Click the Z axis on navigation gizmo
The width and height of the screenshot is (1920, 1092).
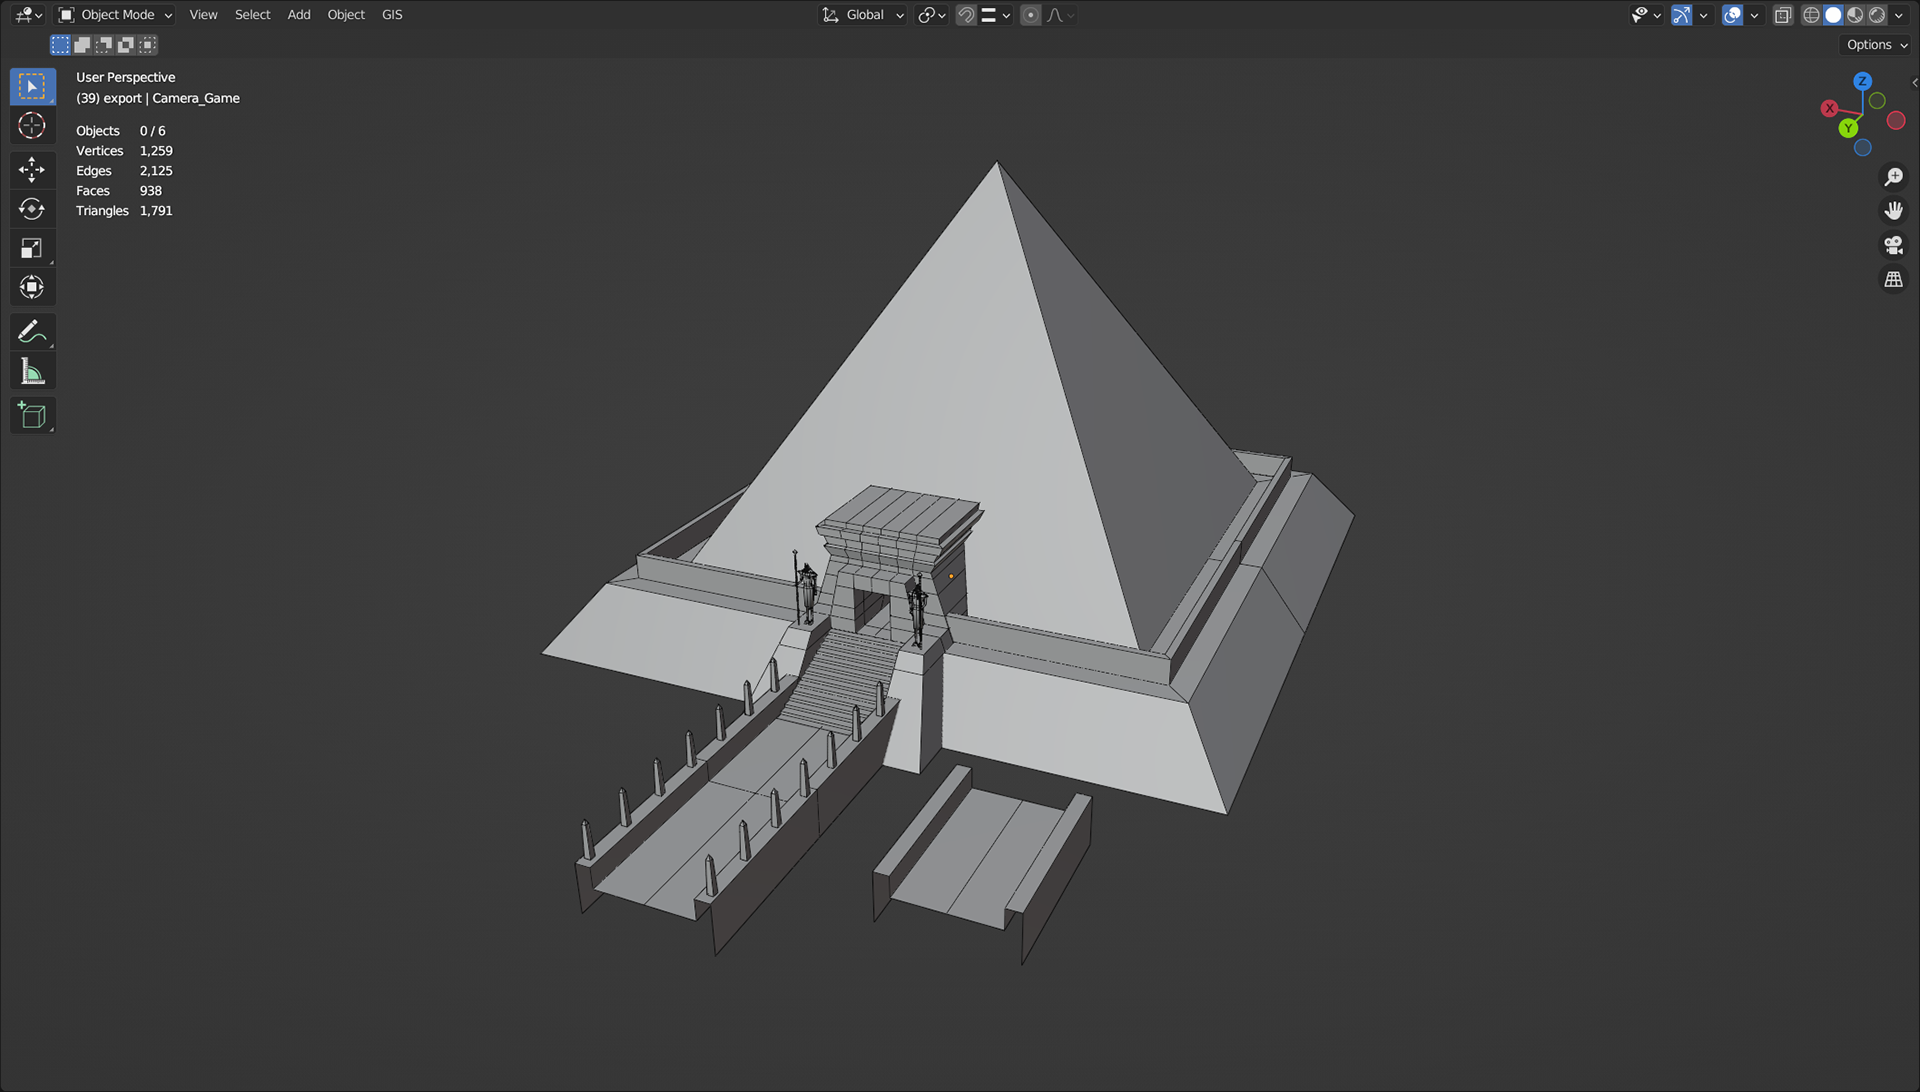[1862, 81]
